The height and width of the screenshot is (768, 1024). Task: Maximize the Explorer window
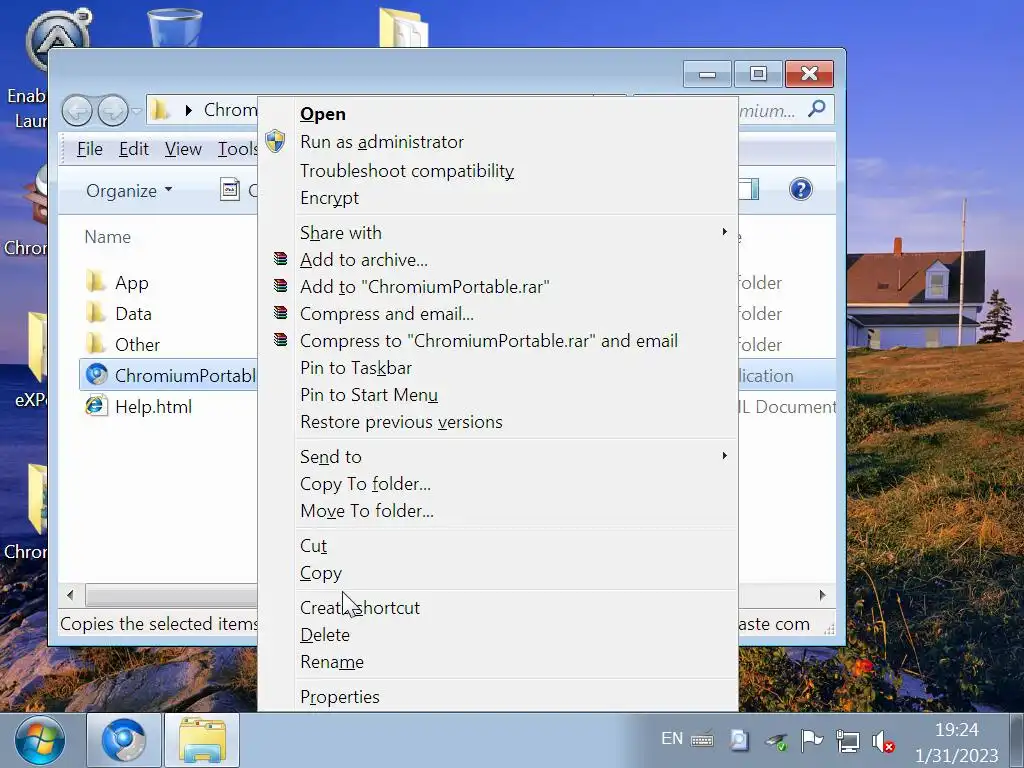tap(758, 74)
